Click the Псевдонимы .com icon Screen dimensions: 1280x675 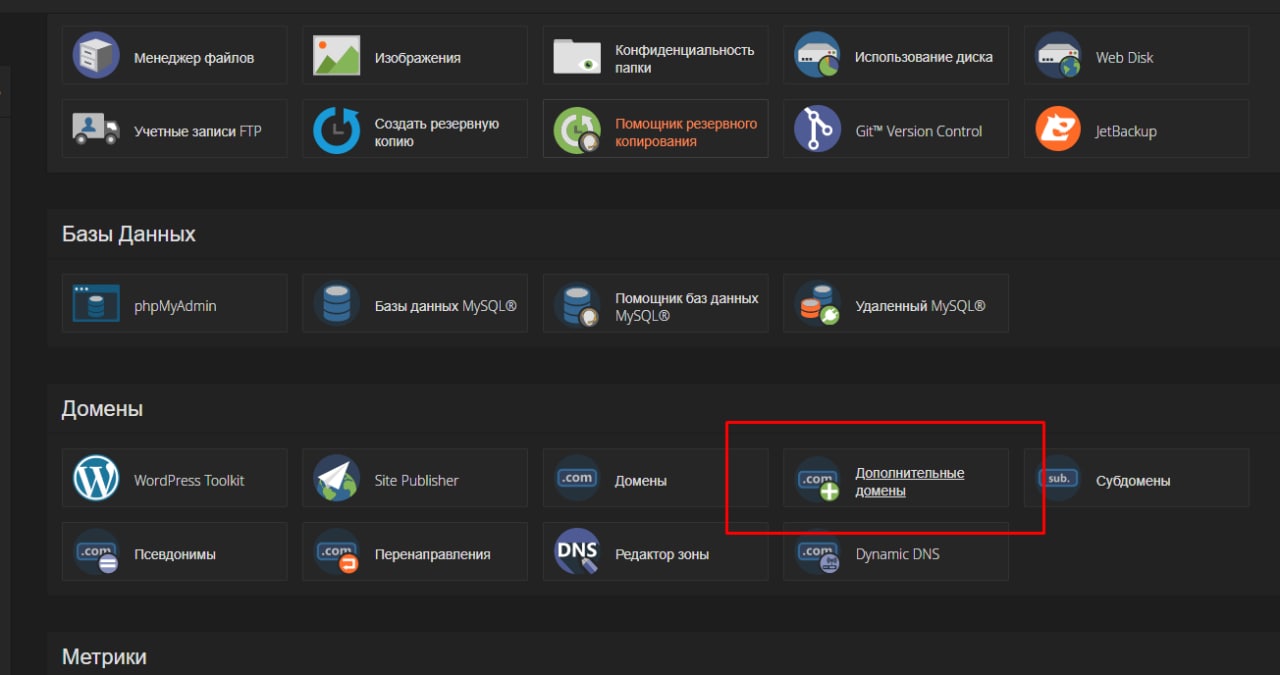96,553
